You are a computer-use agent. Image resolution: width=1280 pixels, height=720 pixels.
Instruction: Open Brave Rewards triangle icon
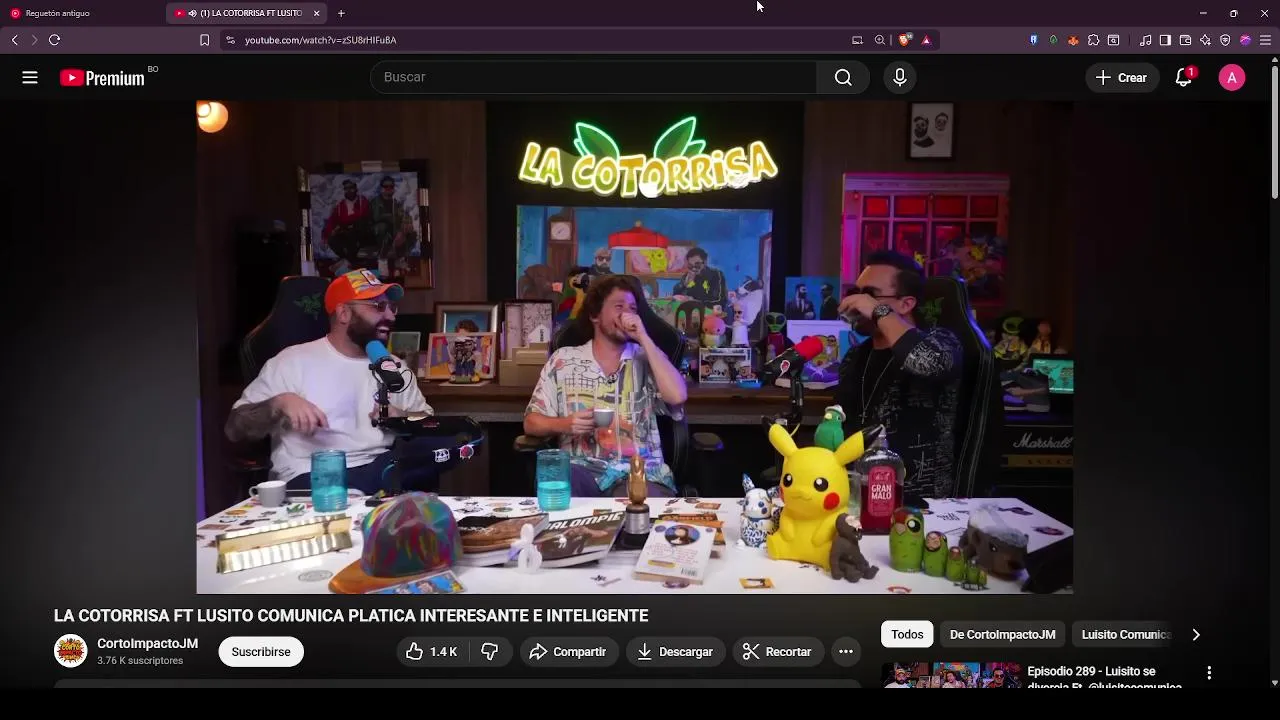tap(926, 40)
